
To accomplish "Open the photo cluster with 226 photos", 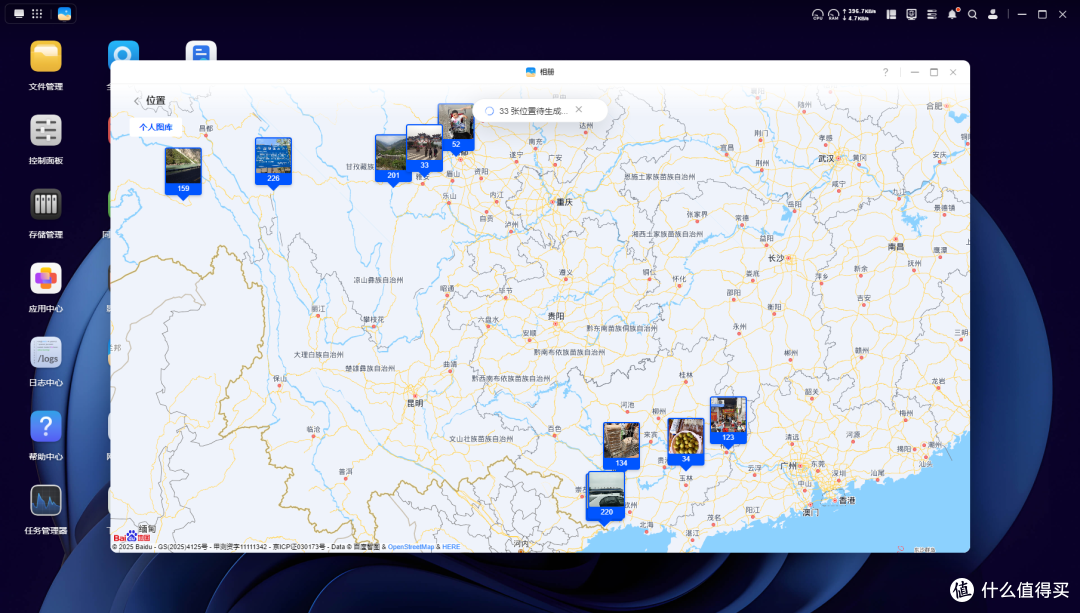I will coord(273,162).
